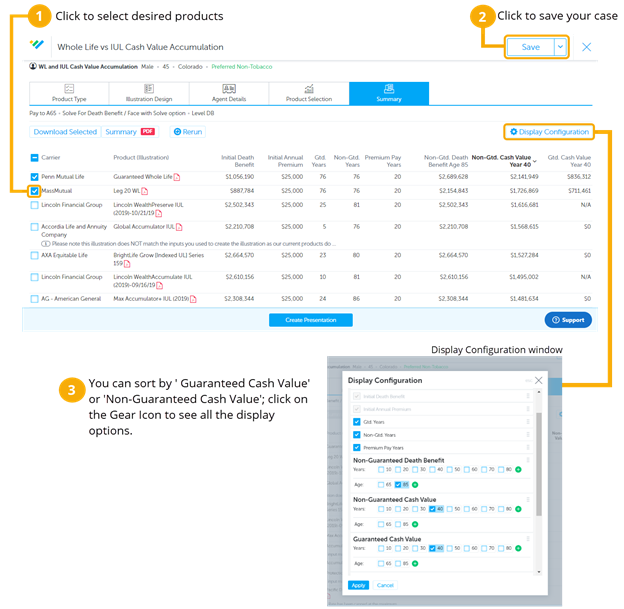The height and width of the screenshot is (609, 624).
Task: Click drag handle for Premium Pay Years row
Action: click(x=528, y=448)
